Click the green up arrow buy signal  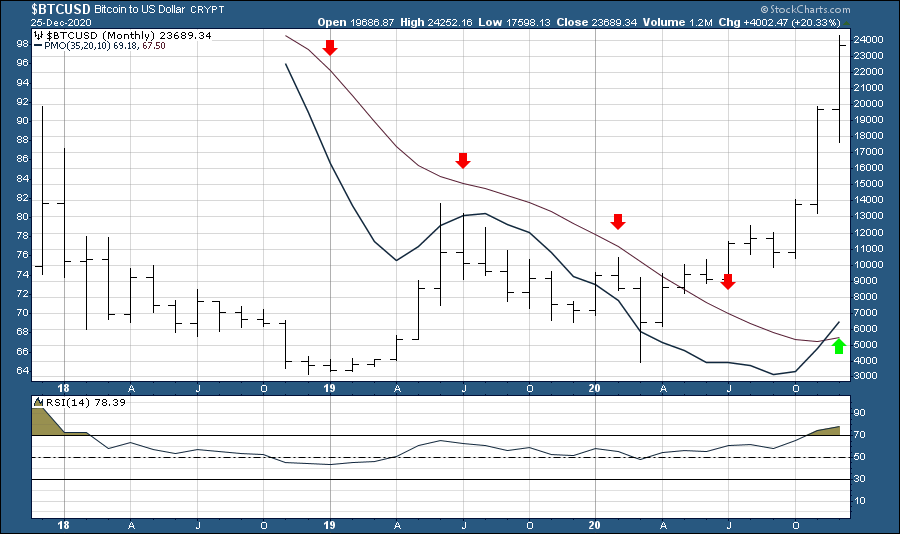click(839, 346)
